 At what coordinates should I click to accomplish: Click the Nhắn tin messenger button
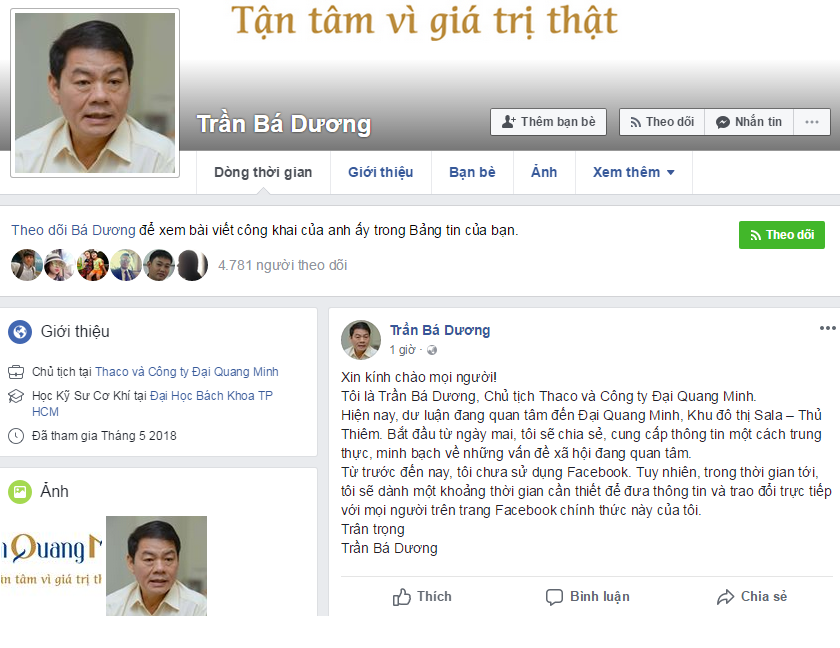[749, 122]
